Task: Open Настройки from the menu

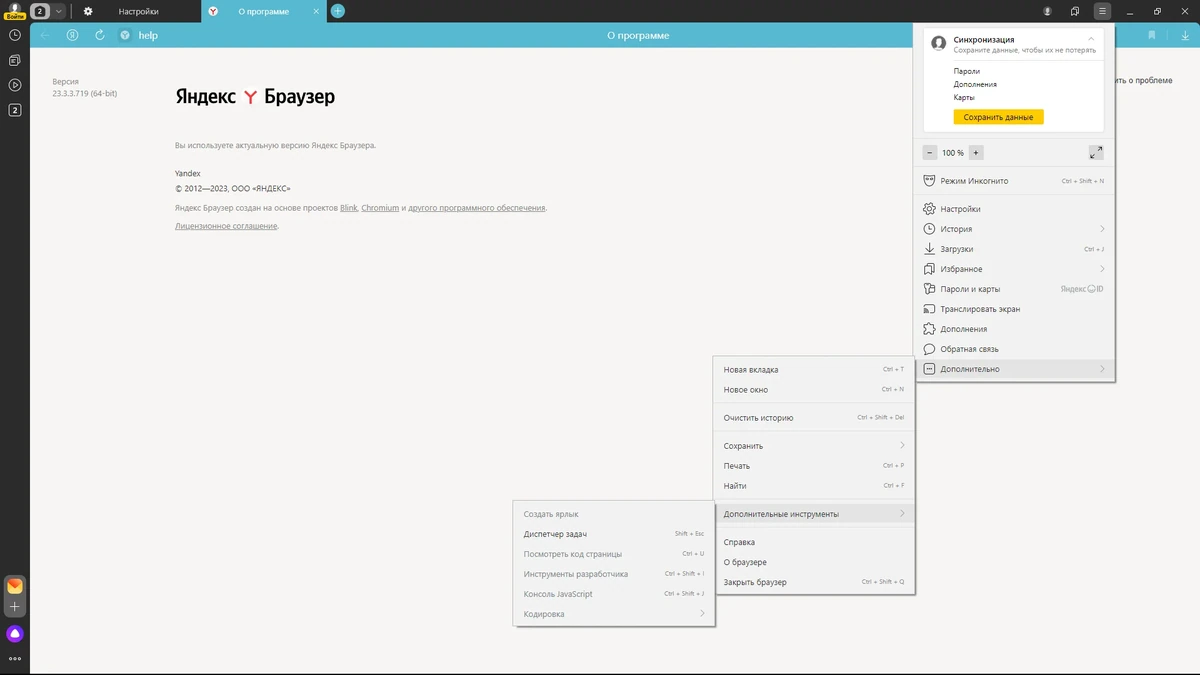Action: tap(1015, 209)
